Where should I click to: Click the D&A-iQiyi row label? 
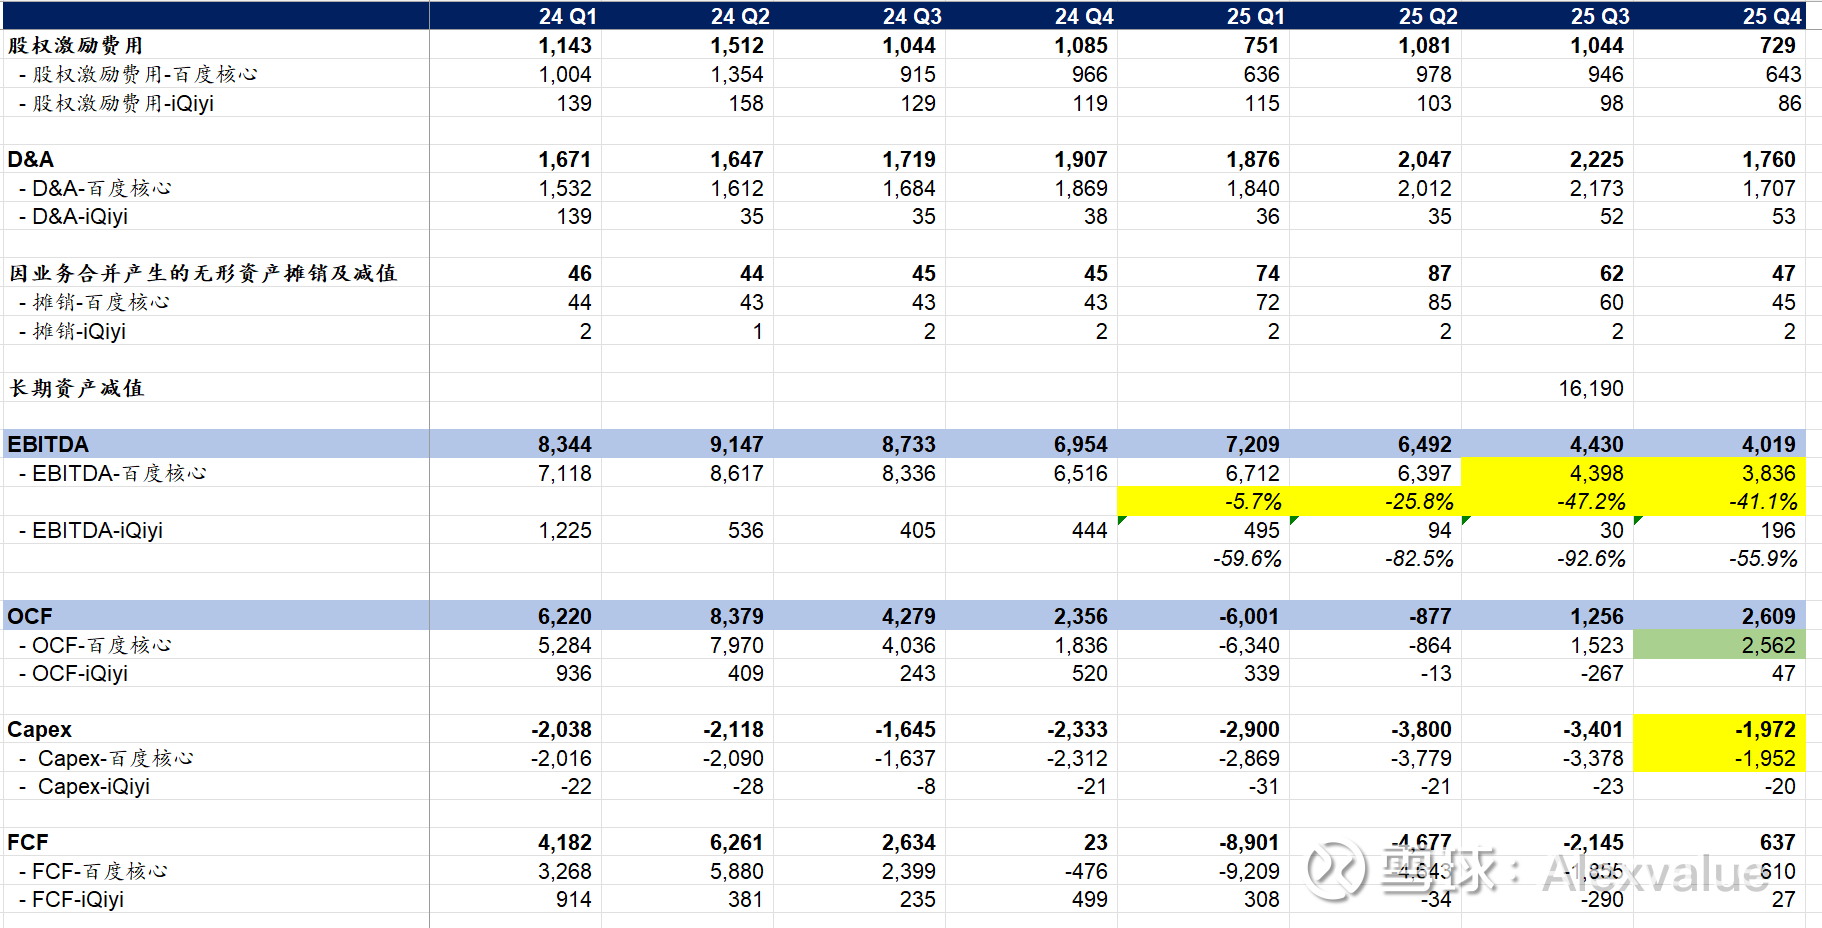[73, 216]
